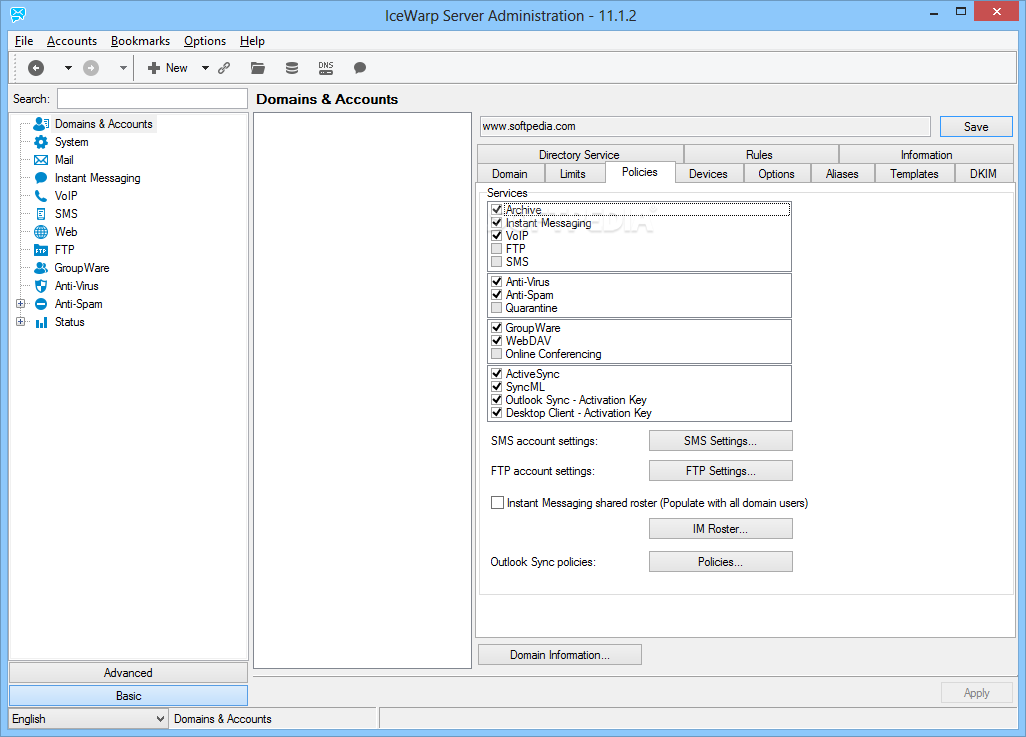Viewport: 1026px width, 737px height.
Task: Select the System gear icon in tree
Action: pos(41,142)
